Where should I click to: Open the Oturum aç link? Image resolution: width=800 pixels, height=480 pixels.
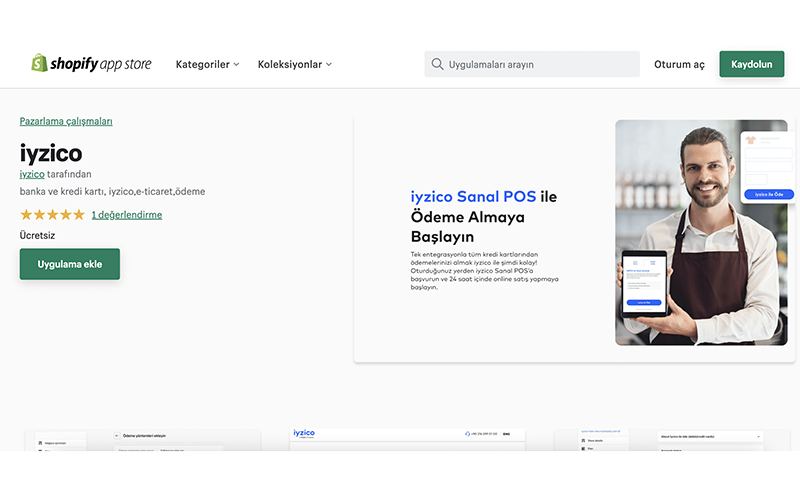pyautogui.click(x=679, y=64)
